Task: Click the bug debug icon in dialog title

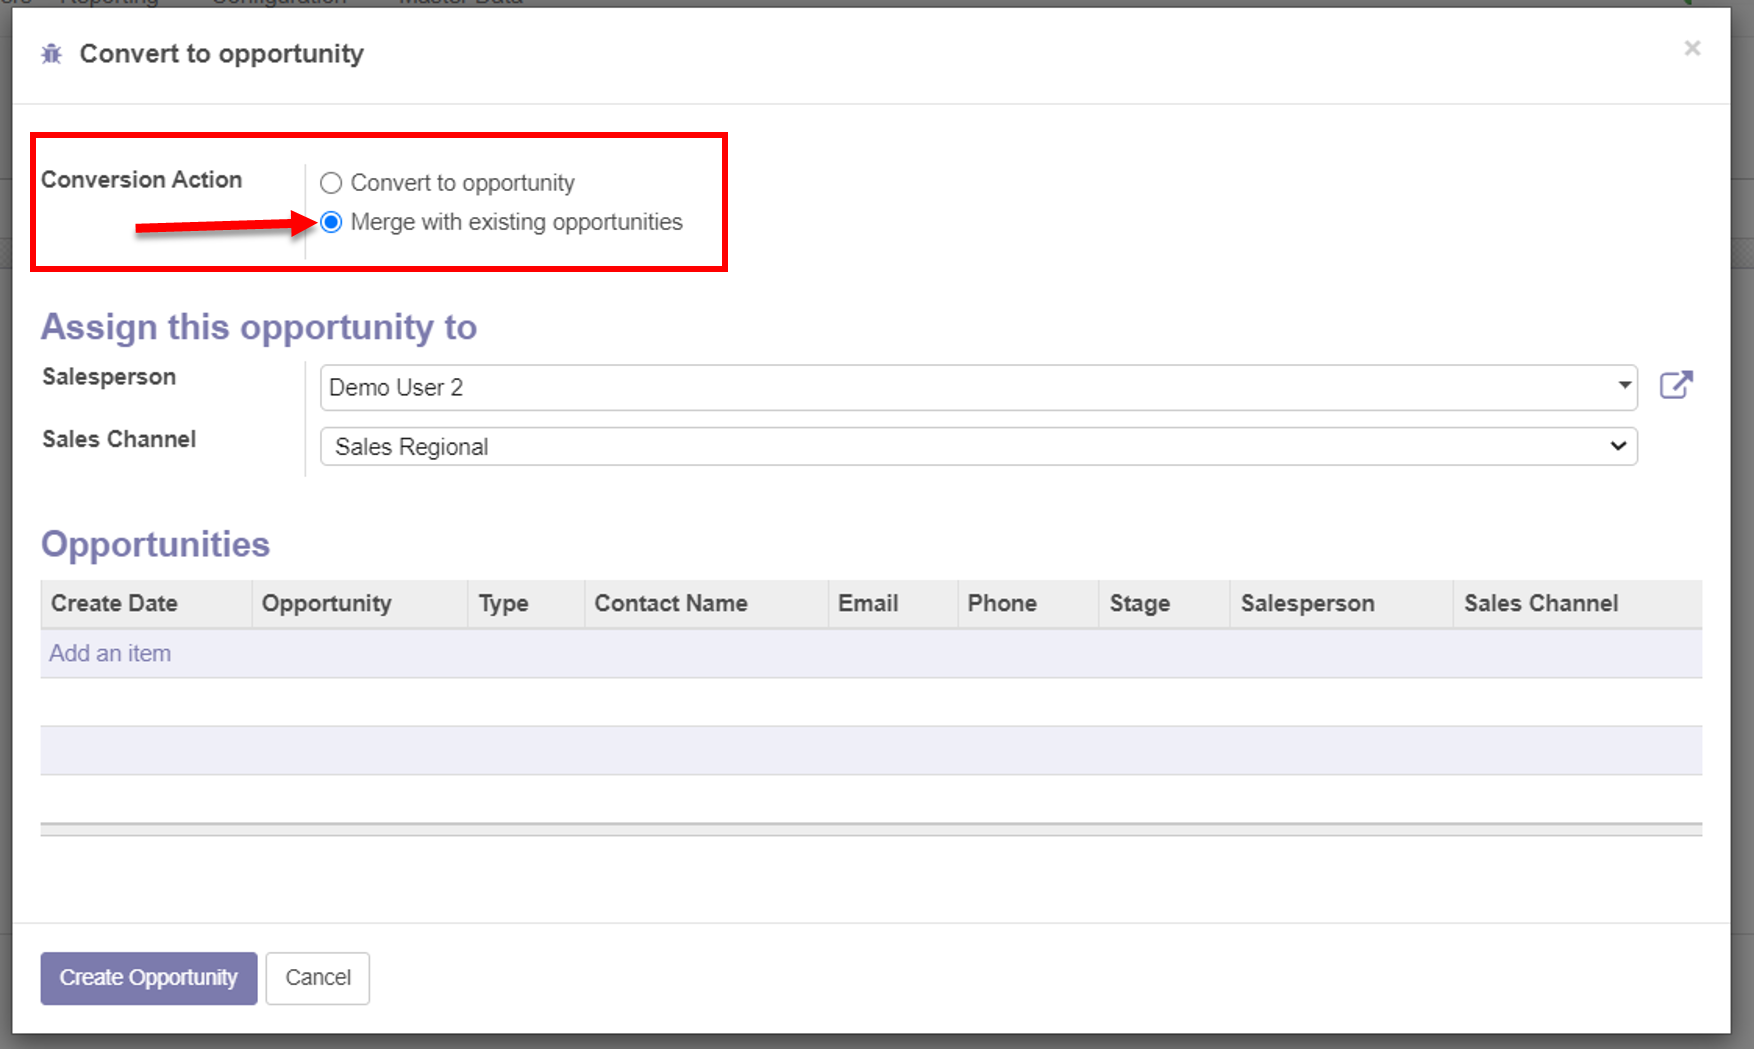Action: (51, 54)
